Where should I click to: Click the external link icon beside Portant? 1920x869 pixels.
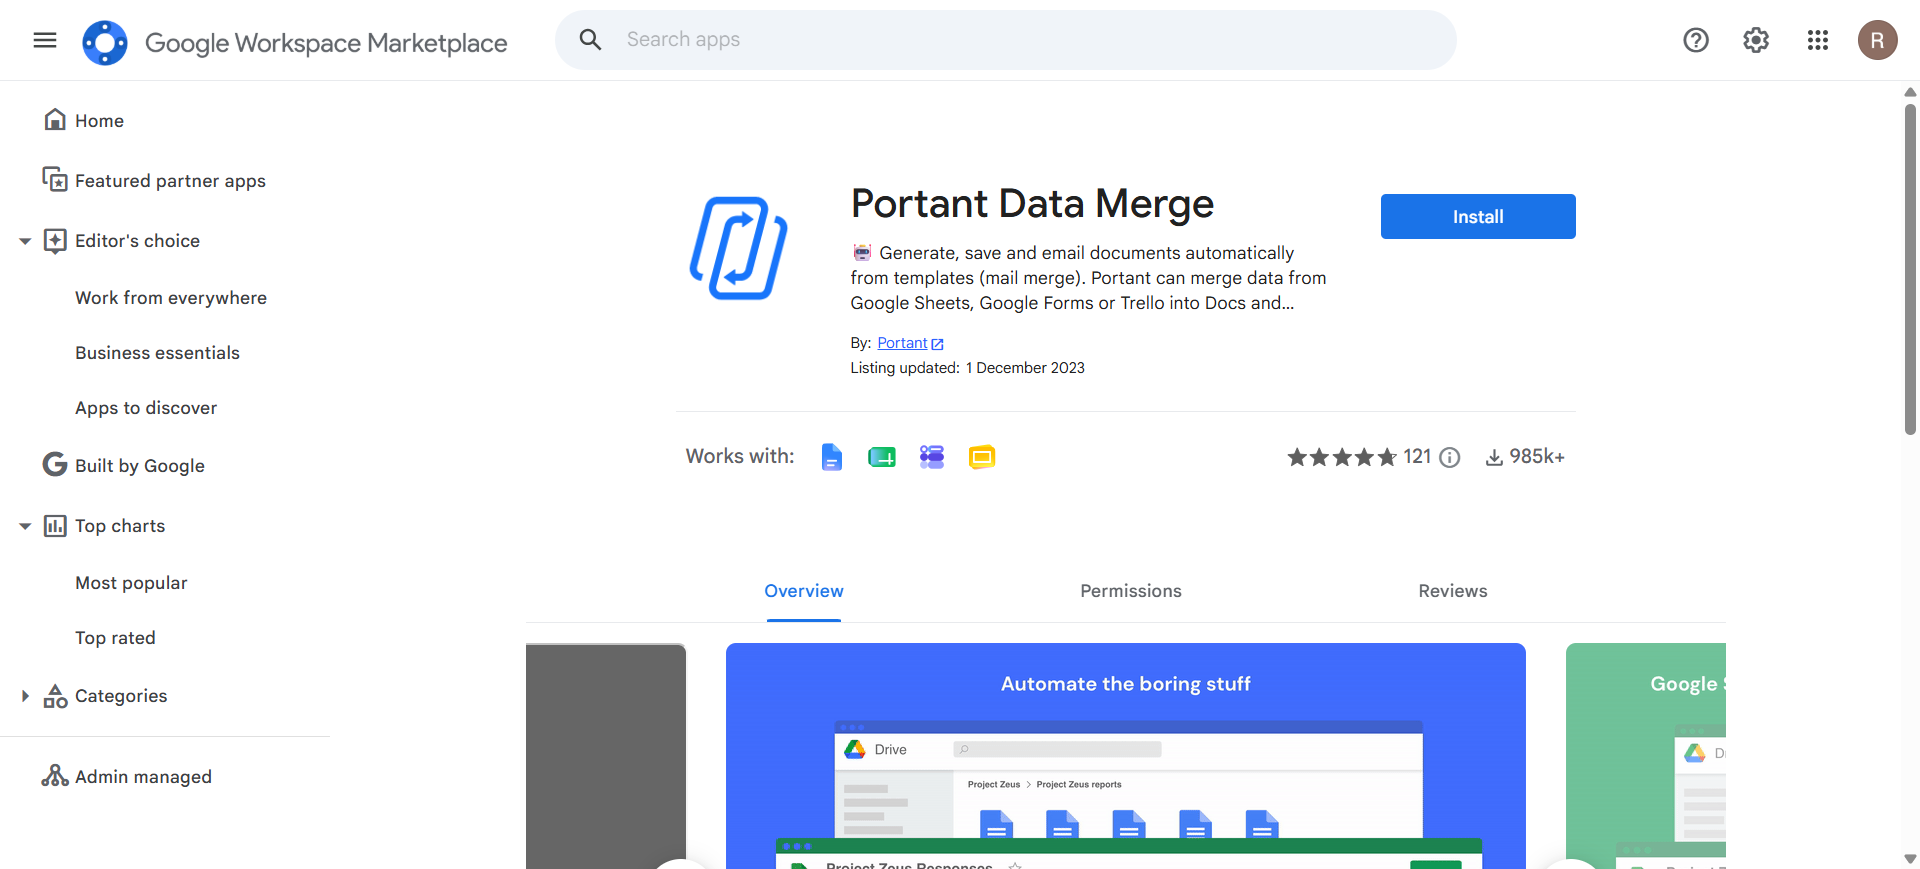937,344
